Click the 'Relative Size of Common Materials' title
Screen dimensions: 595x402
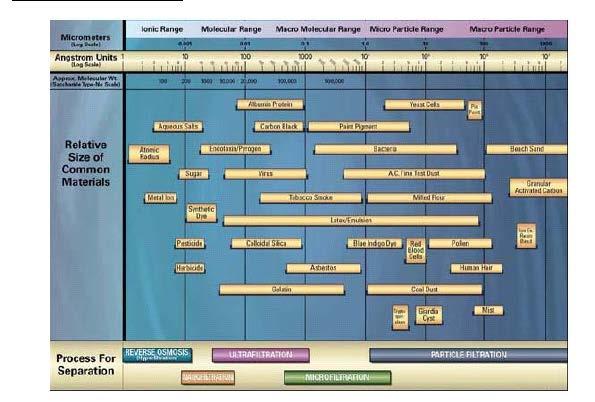[86, 163]
